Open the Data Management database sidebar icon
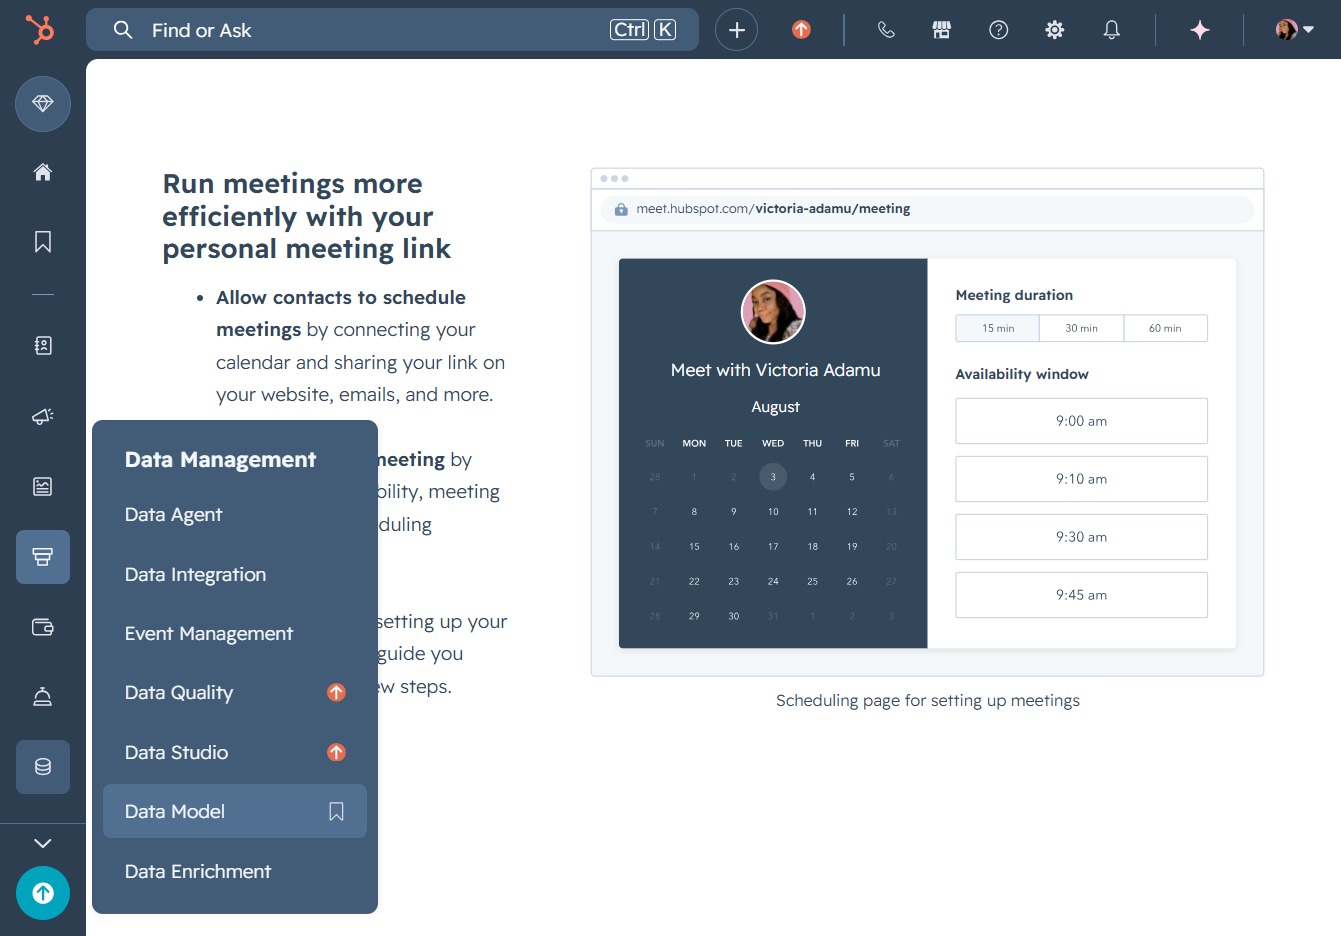 tap(43, 767)
